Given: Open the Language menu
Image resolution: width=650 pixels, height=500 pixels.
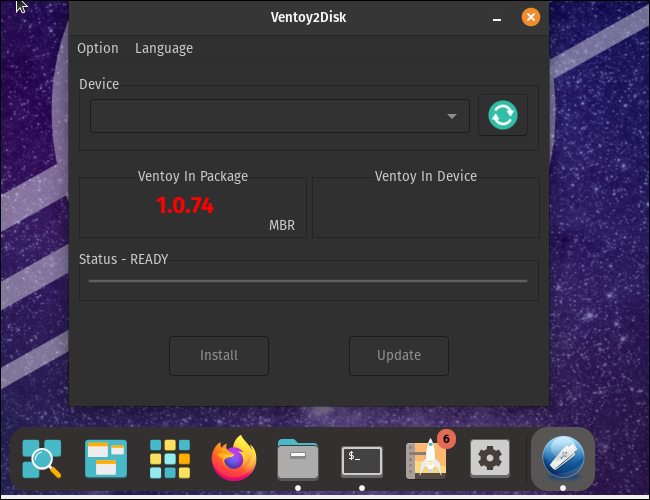Looking at the screenshot, I should coord(164,48).
